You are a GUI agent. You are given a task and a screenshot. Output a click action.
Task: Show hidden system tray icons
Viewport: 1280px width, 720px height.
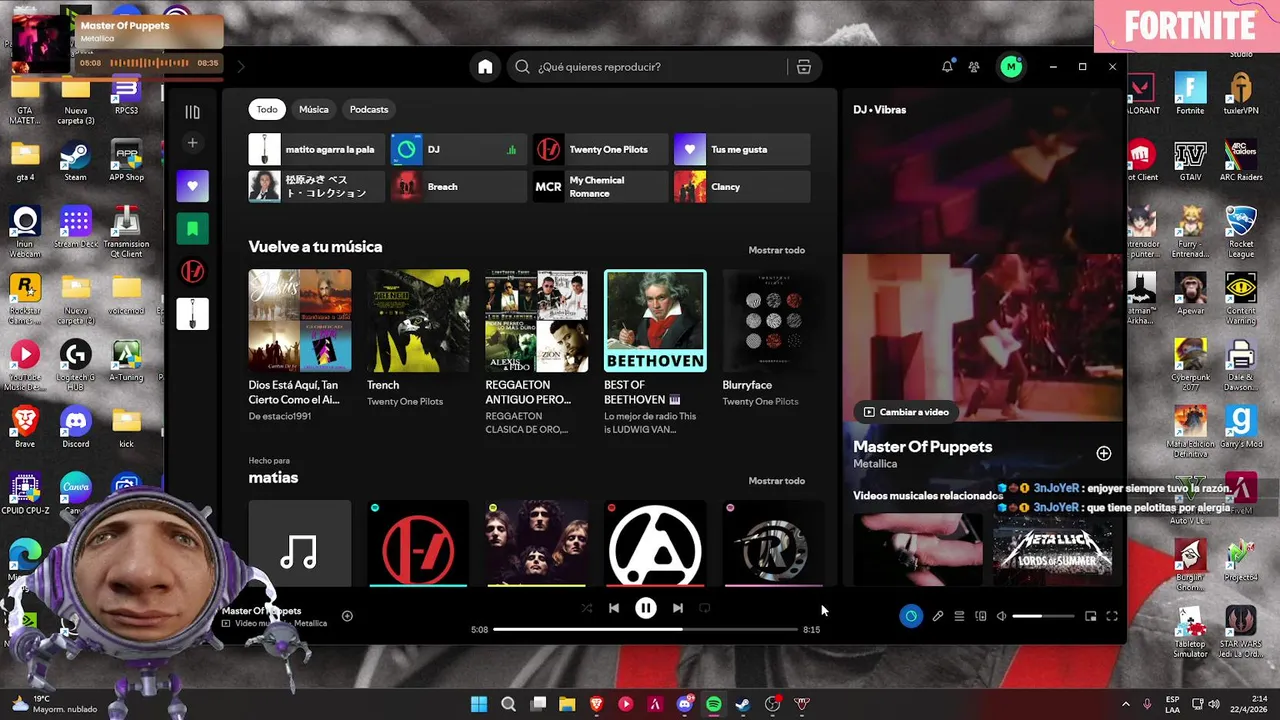point(1125,704)
